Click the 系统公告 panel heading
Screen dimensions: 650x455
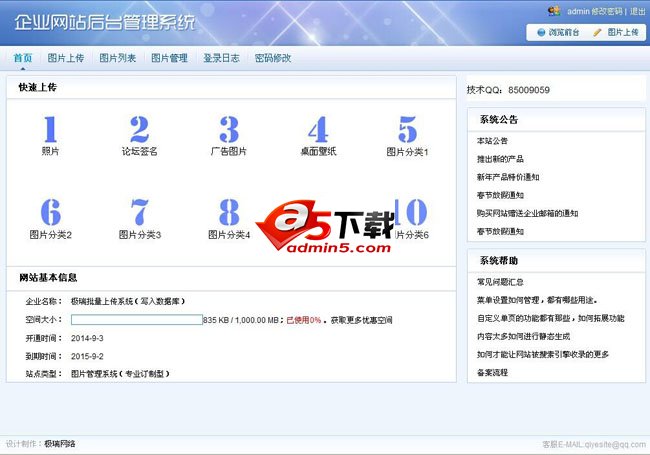499,120
